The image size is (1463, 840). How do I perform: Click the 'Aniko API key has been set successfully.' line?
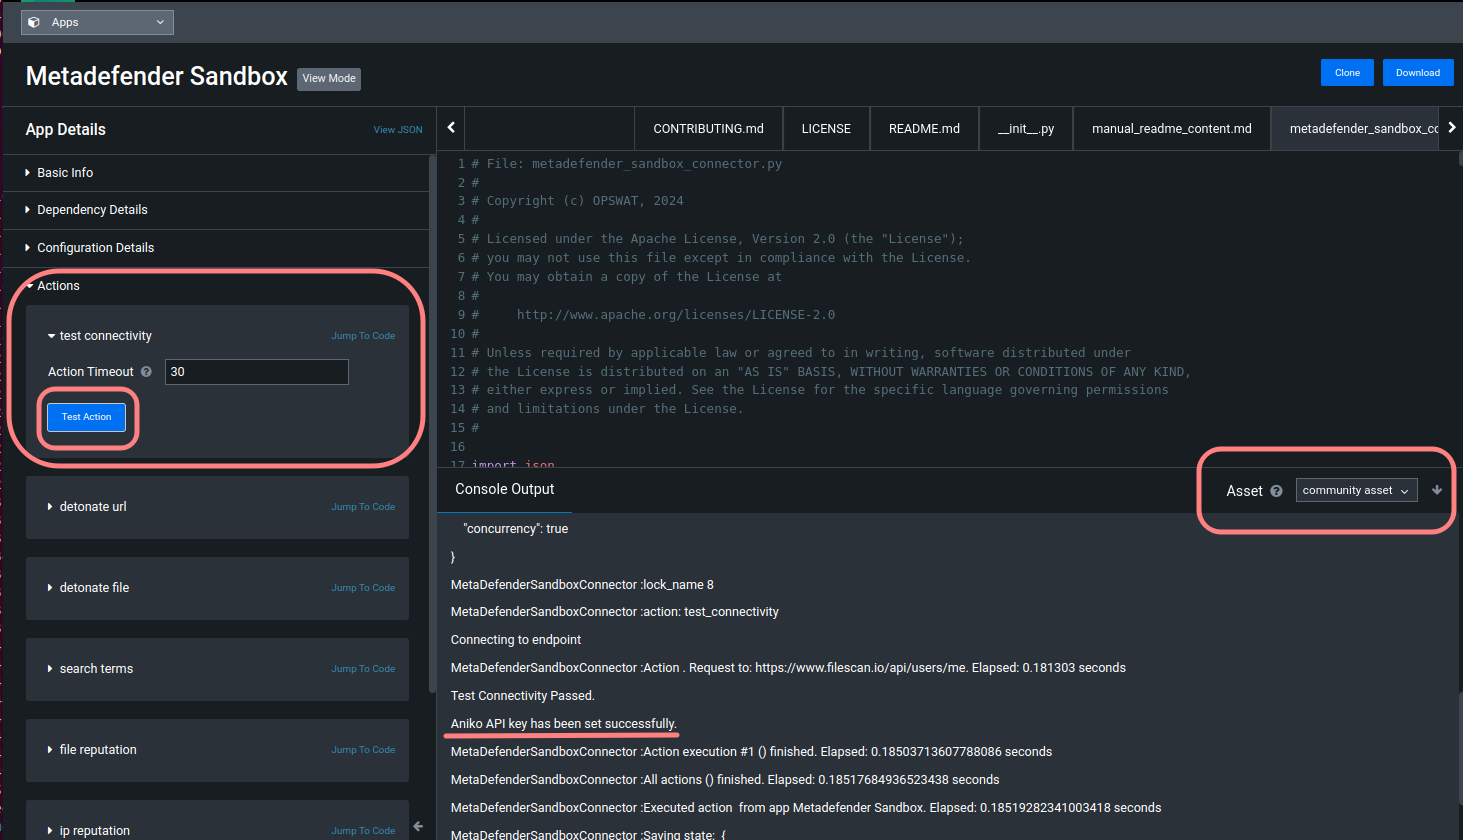[x=564, y=724]
